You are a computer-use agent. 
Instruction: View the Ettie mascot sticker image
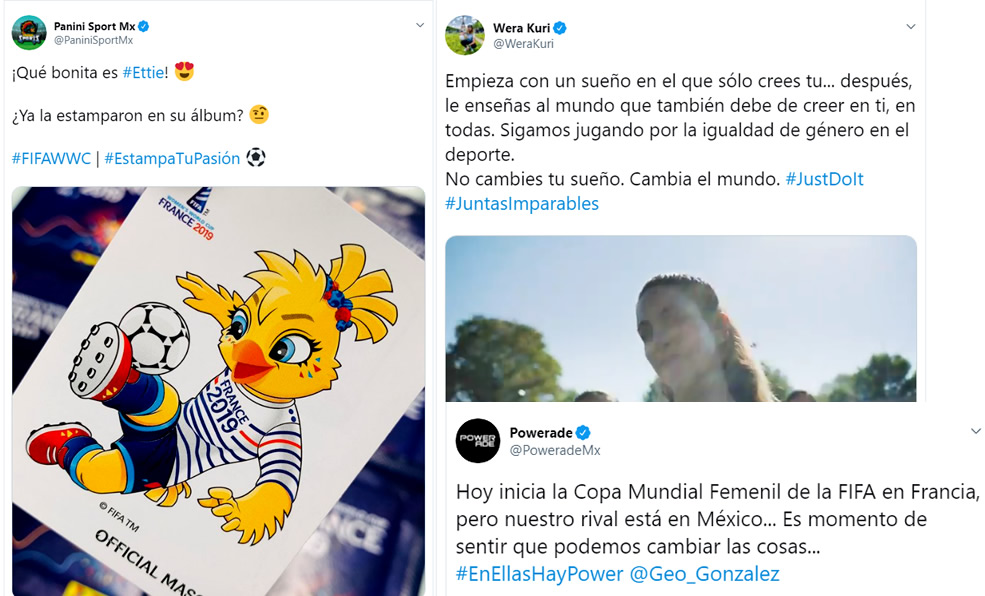pyautogui.click(x=219, y=391)
